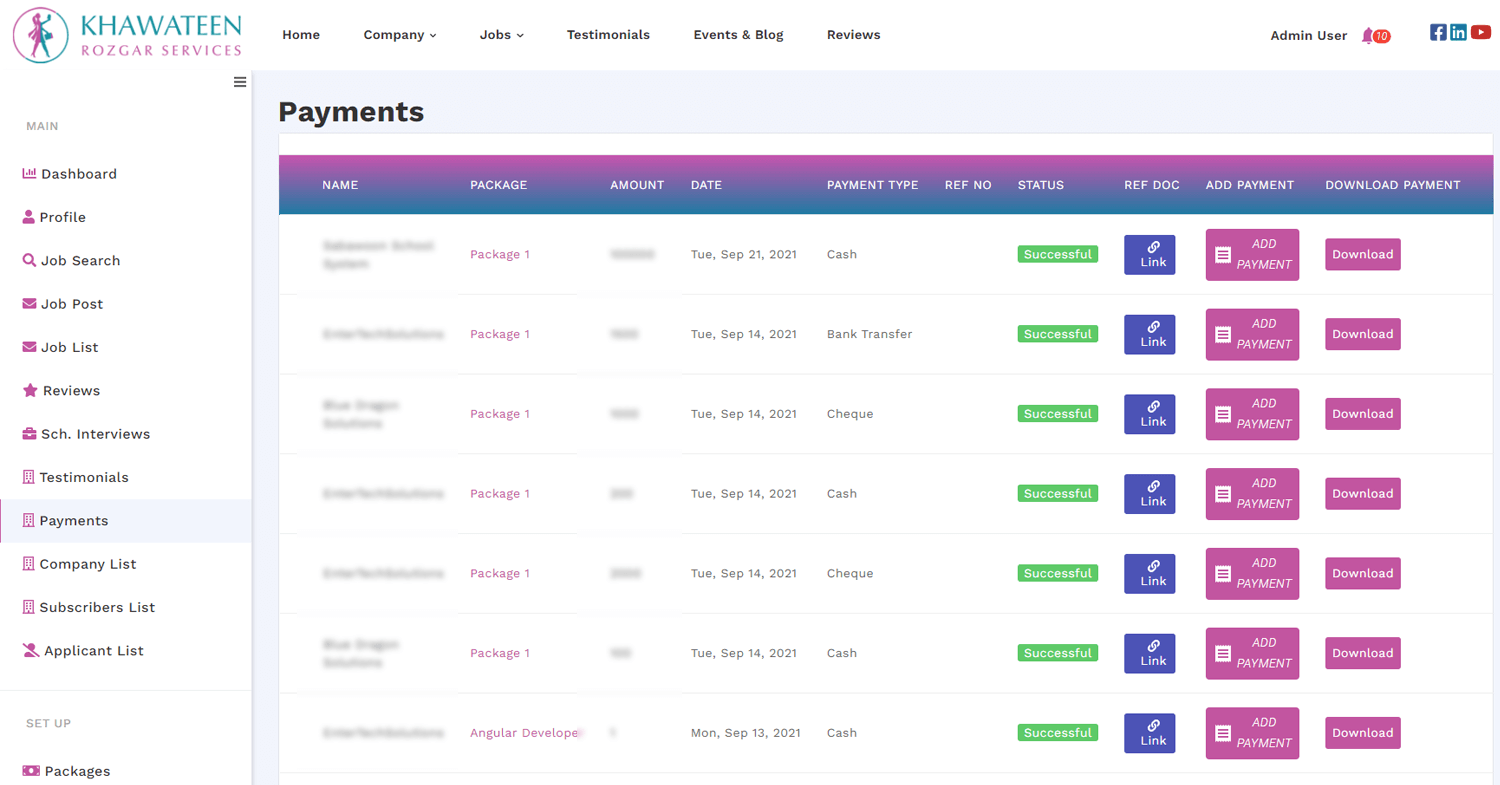Expand the Company dropdown menu
This screenshot has width=1500, height=785.
[400, 35]
